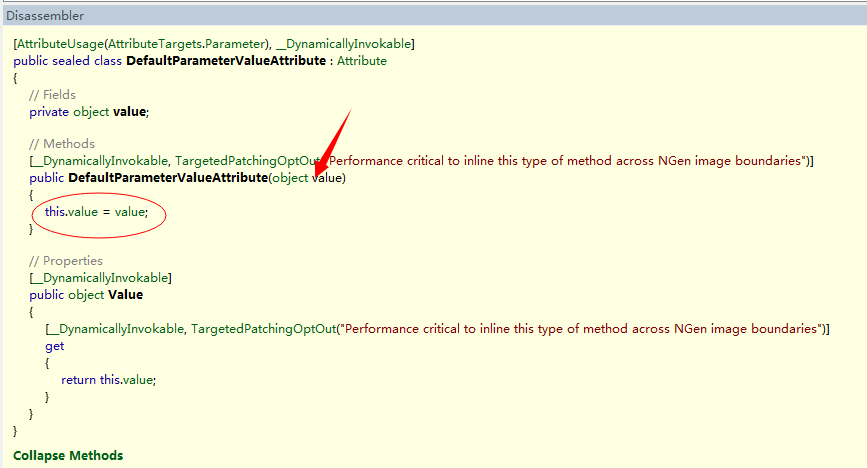The image size is (867, 468).
Task: Click the "this.value = value;" statement
Action: tap(97, 212)
